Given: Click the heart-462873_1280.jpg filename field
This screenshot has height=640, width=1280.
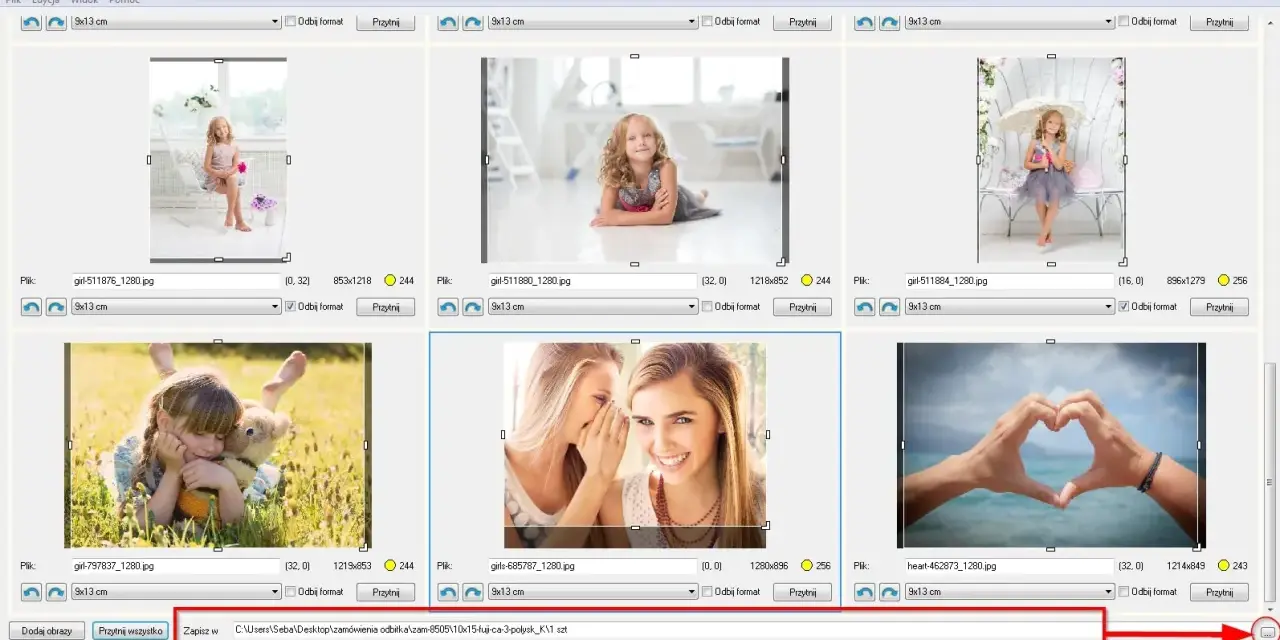Looking at the screenshot, I should 1010,566.
